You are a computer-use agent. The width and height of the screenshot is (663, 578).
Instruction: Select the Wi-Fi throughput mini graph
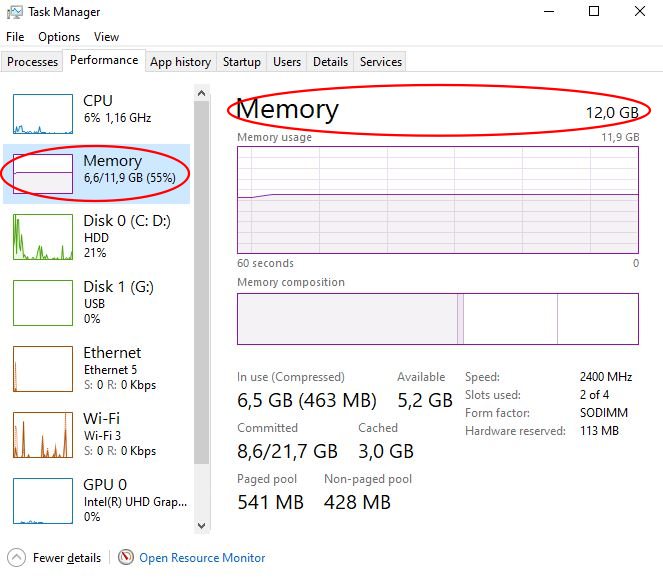(x=43, y=435)
